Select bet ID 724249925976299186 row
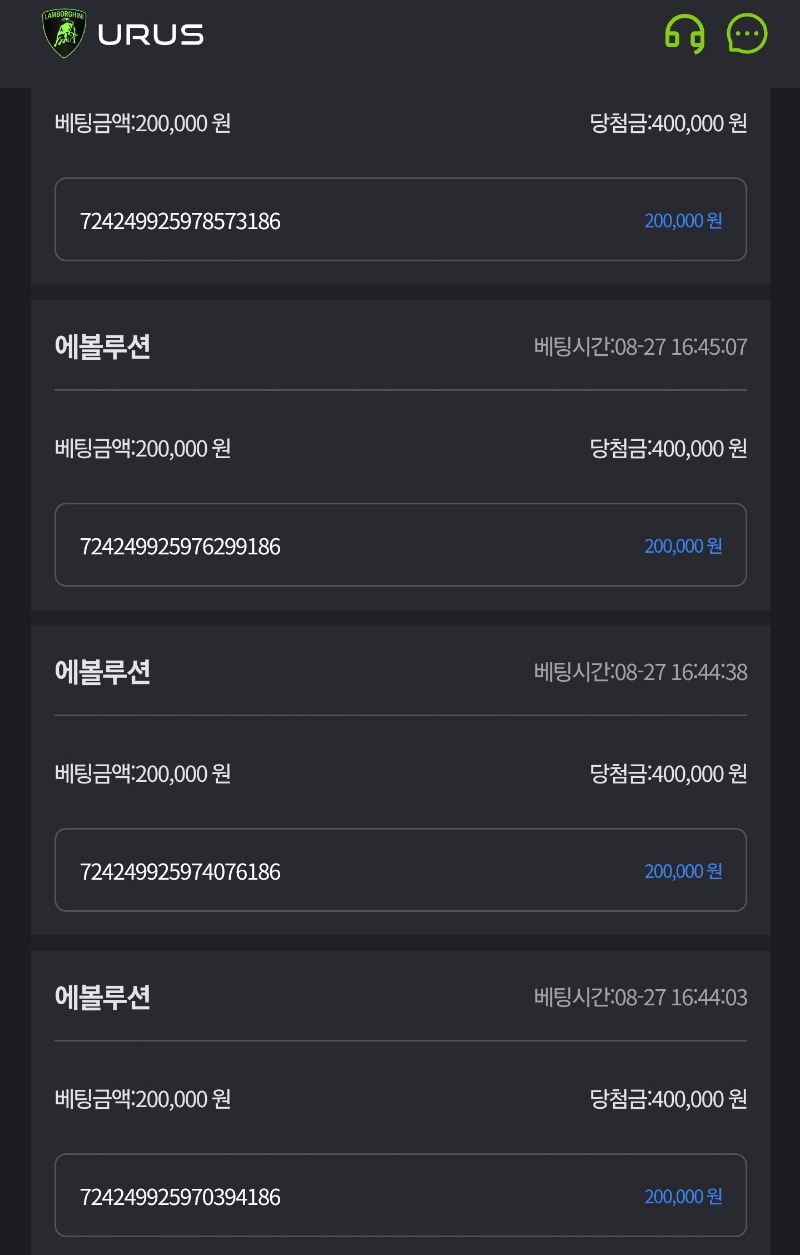The width and height of the screenshot is (800, 1255). [x=400, y=545]
